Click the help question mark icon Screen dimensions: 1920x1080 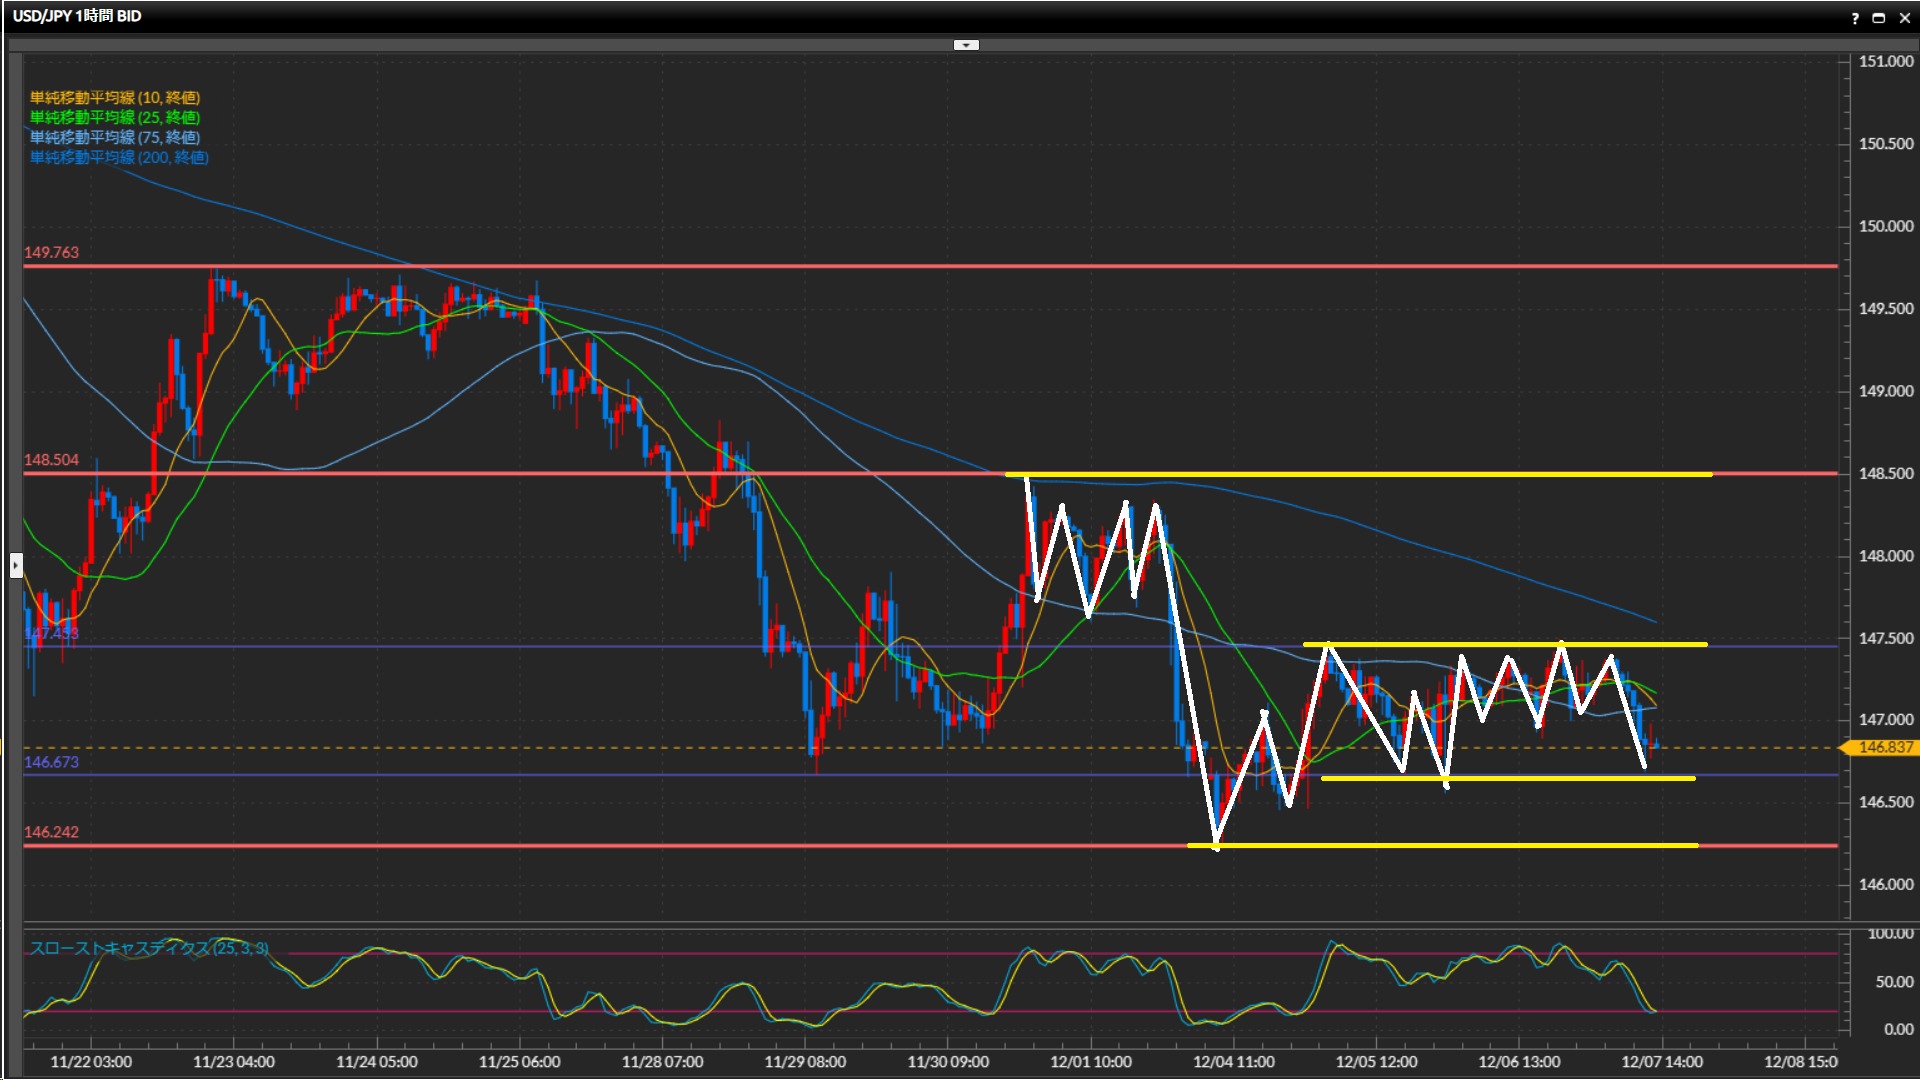(1855, 18)
